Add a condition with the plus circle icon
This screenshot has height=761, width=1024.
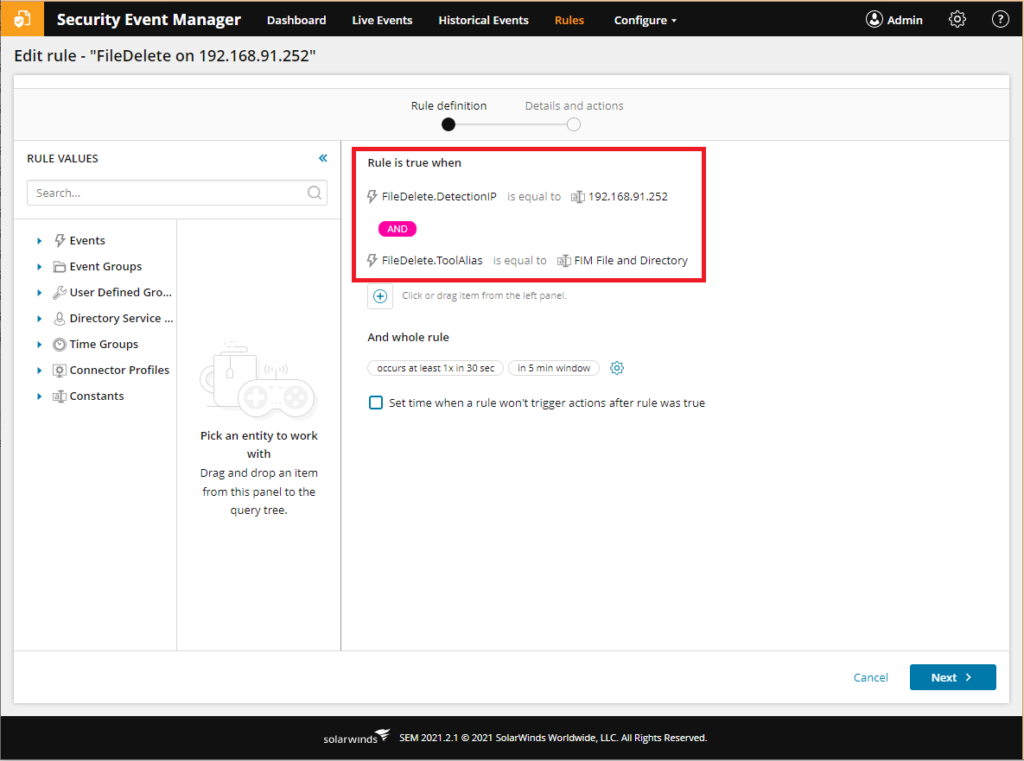(380, 296)
